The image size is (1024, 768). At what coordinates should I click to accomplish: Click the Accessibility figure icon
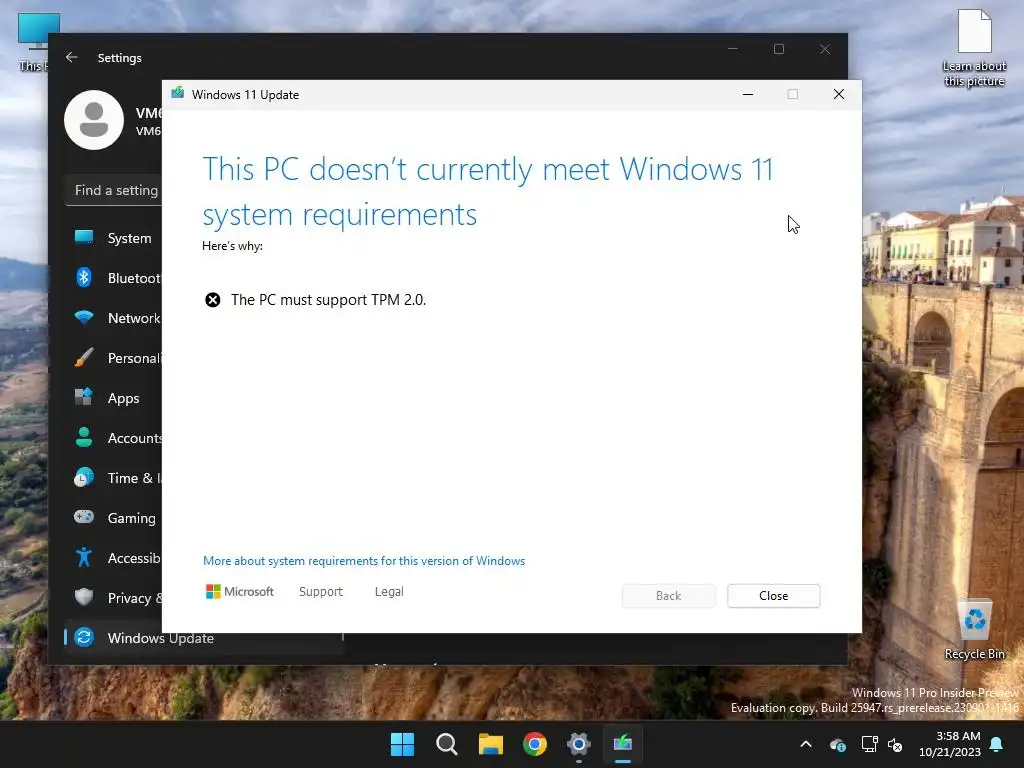pos(84,557)
